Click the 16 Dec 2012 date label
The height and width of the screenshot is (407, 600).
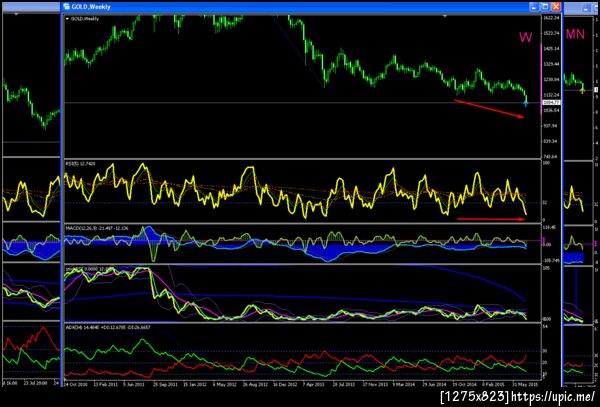(284, 384)
